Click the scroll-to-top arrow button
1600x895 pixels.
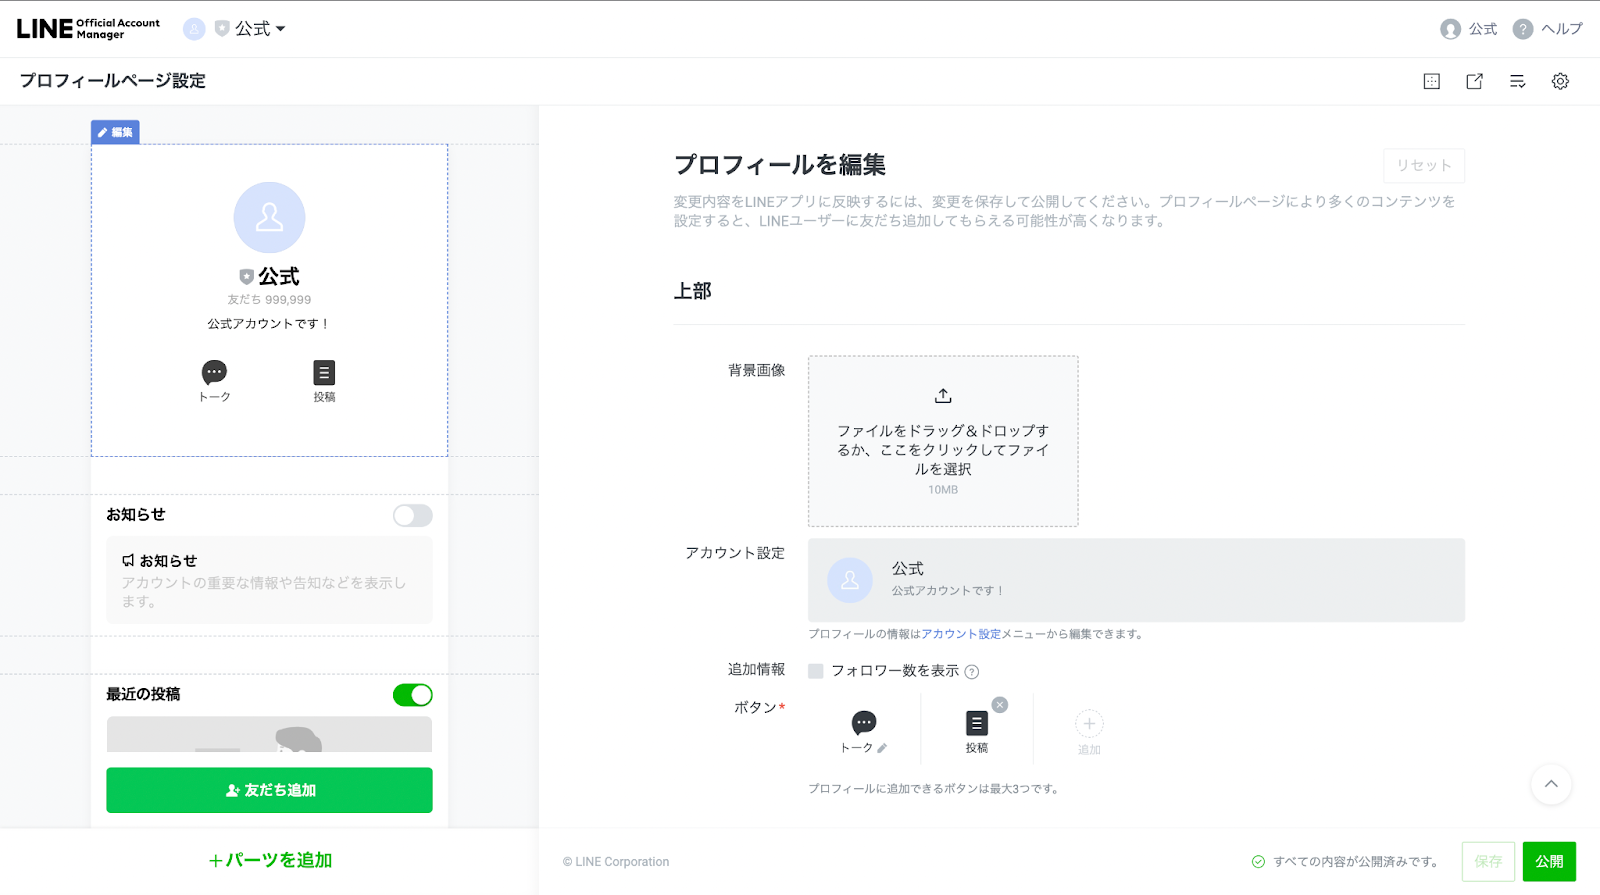1551,784
